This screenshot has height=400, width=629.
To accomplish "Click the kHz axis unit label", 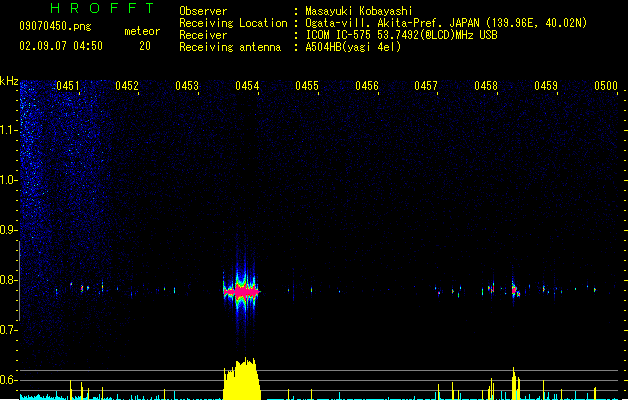I will coord(9,81).
